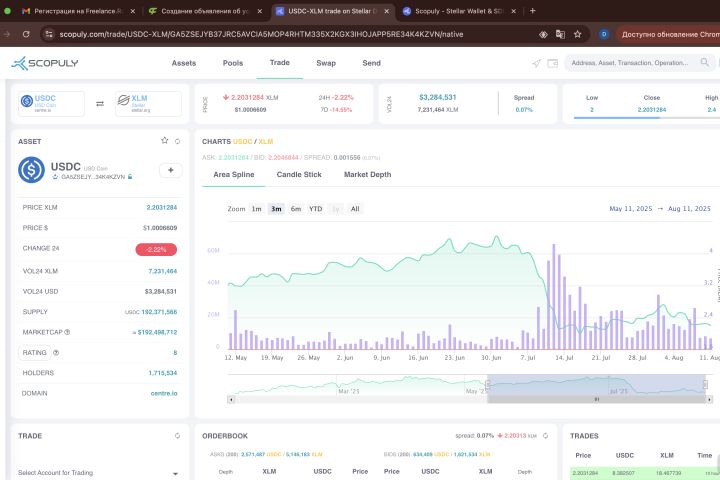The image size is (720, 480).
Task: Close the USDC-XLM trade browser tab
Action: 387,11
